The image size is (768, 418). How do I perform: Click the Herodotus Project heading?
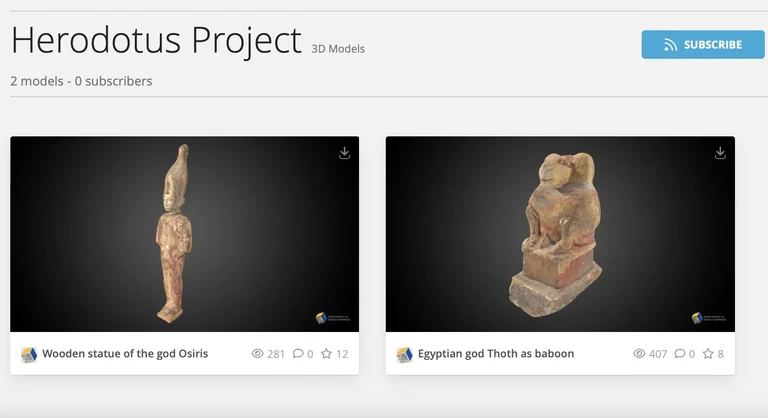(x=156, y=42)
